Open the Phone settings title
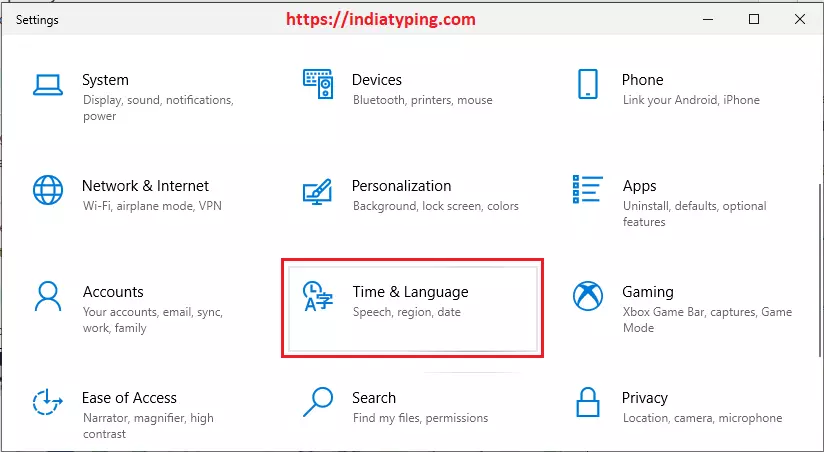 click(643, 80)
